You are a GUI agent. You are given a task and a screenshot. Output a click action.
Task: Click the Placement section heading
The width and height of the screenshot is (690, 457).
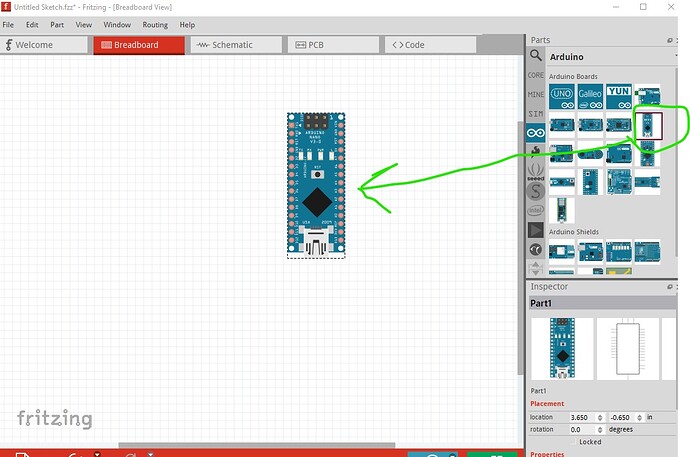[x=547, y=403]
